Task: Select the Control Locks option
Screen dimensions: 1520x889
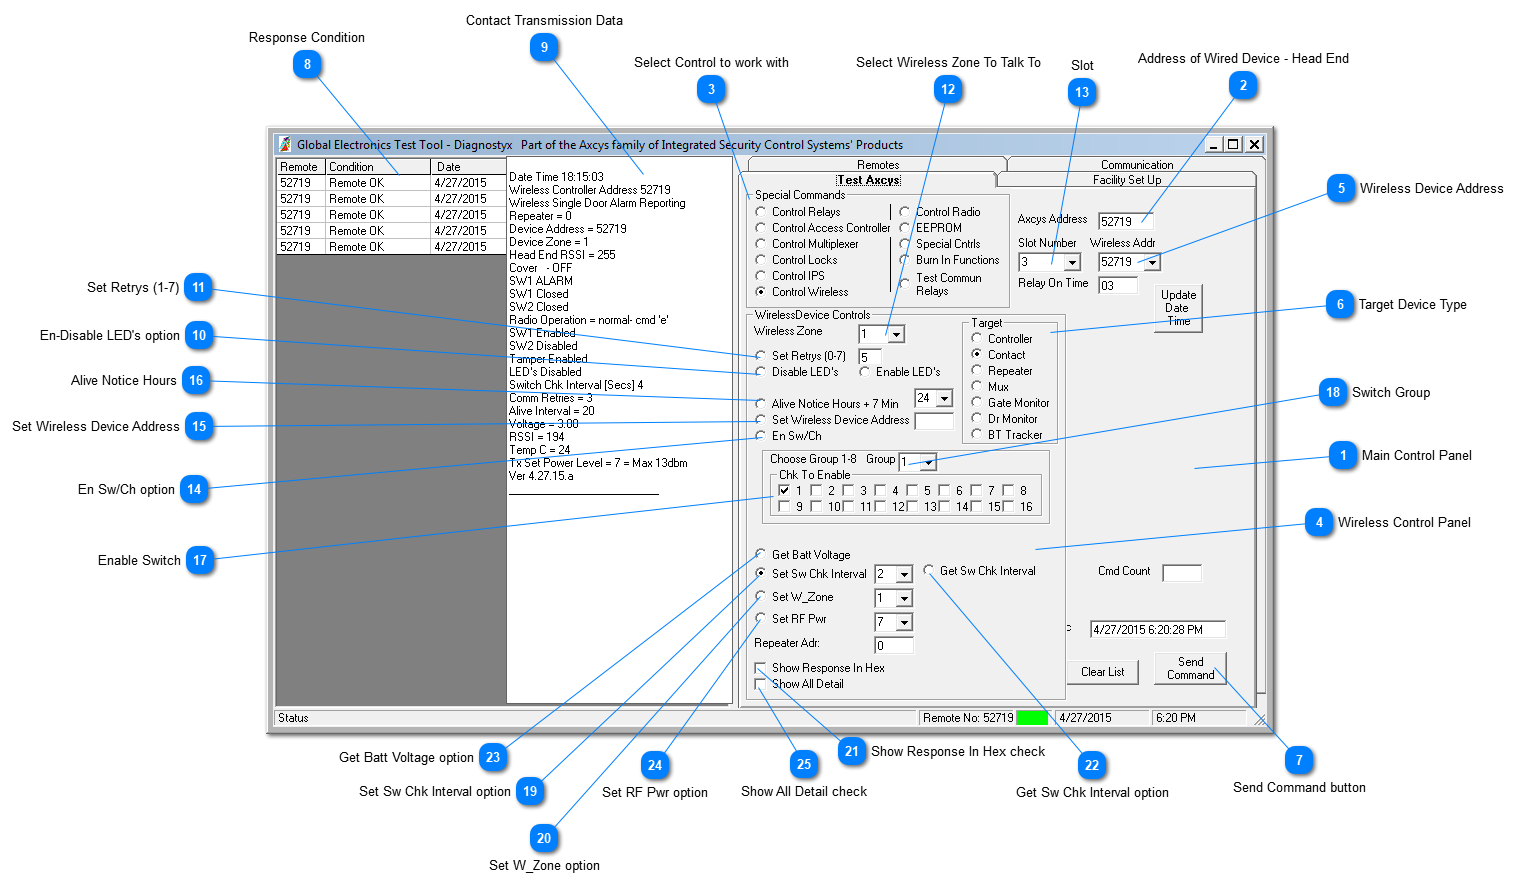Action: (x=761, y=260)
